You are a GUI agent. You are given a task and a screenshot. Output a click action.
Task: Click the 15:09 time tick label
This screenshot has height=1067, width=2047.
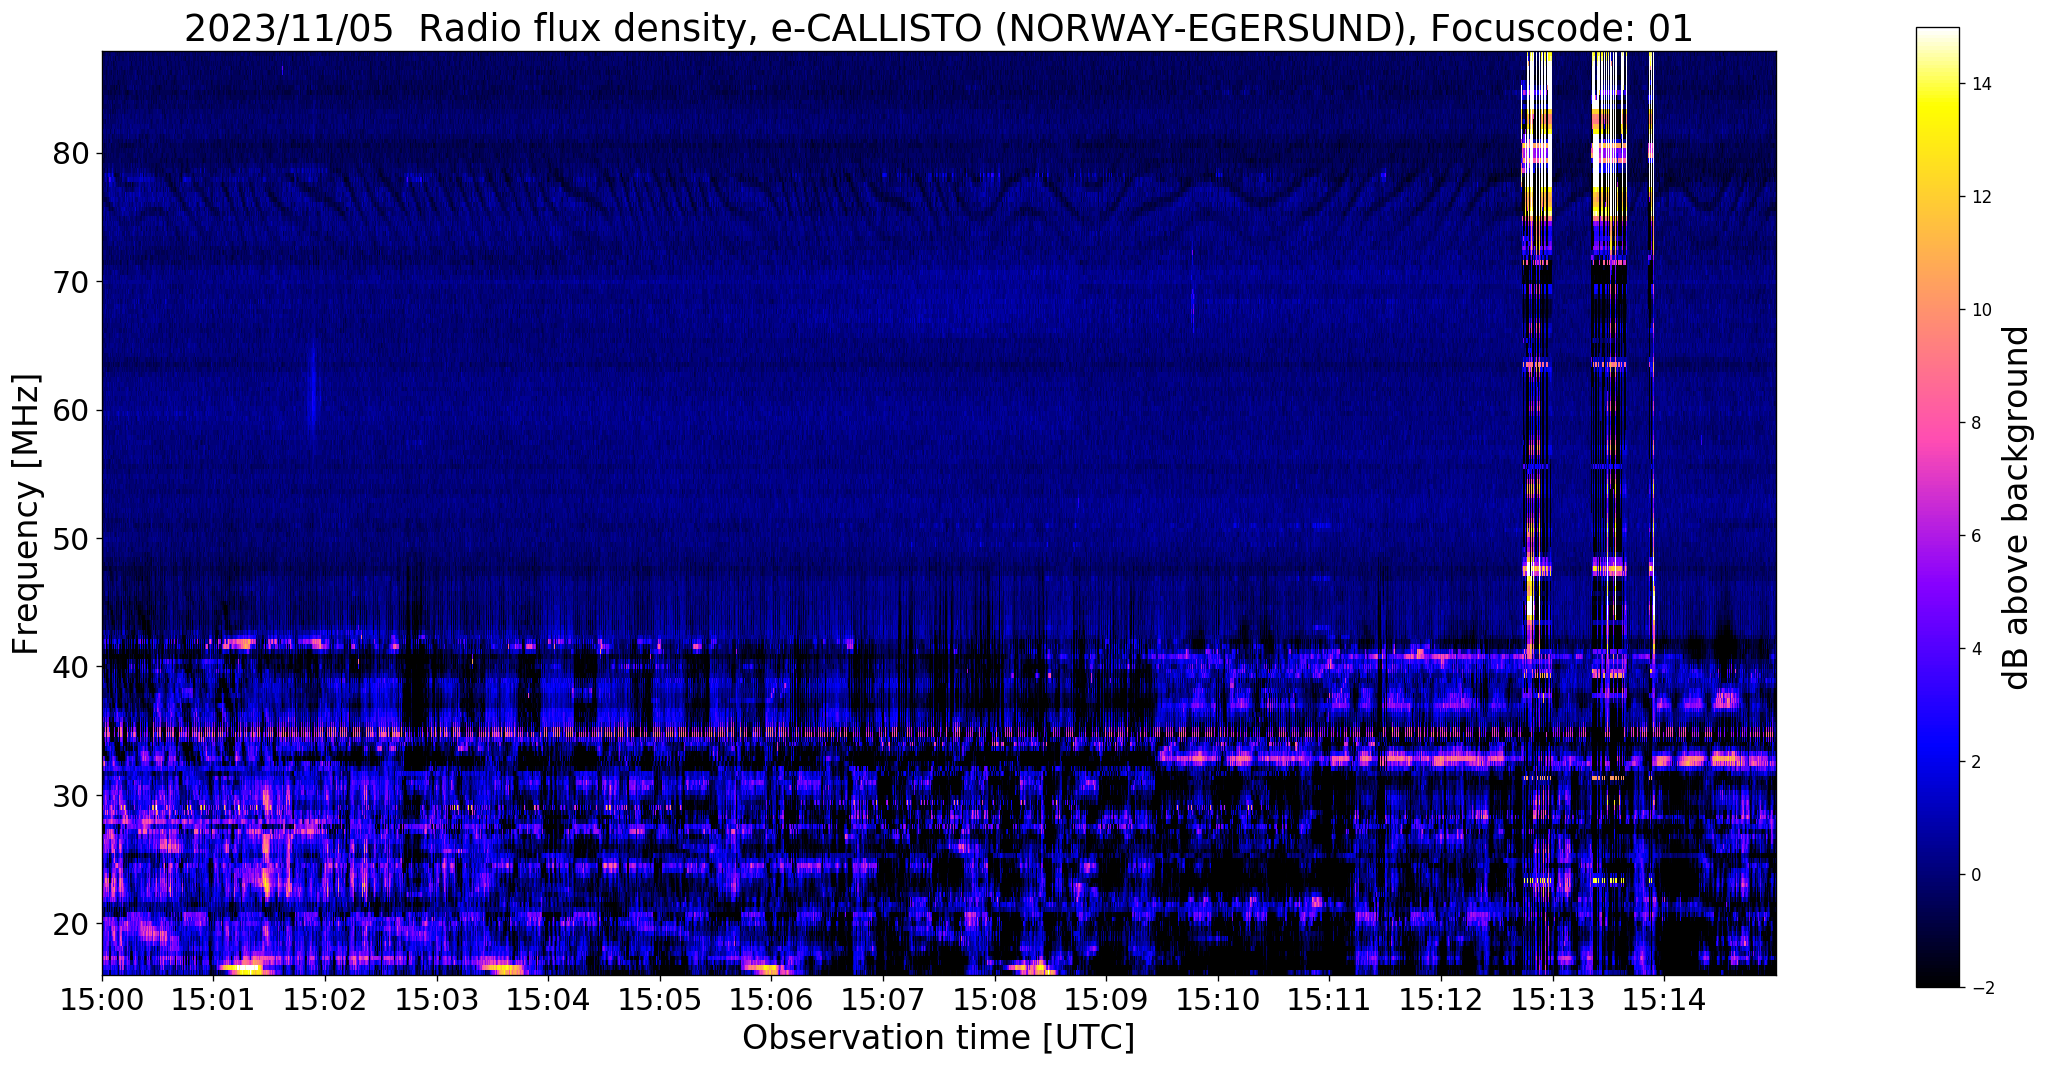(x=1106, y=1000)
